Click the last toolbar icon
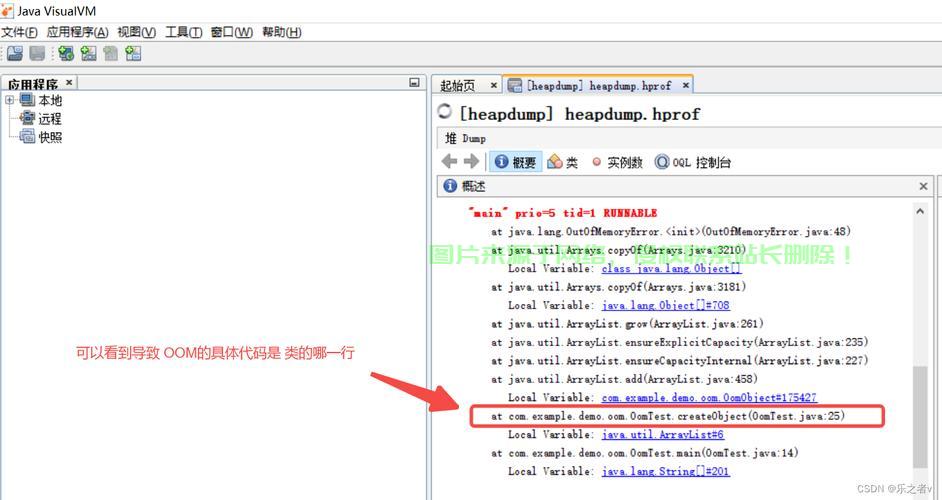Screen dimensions: 942x500 133,53
